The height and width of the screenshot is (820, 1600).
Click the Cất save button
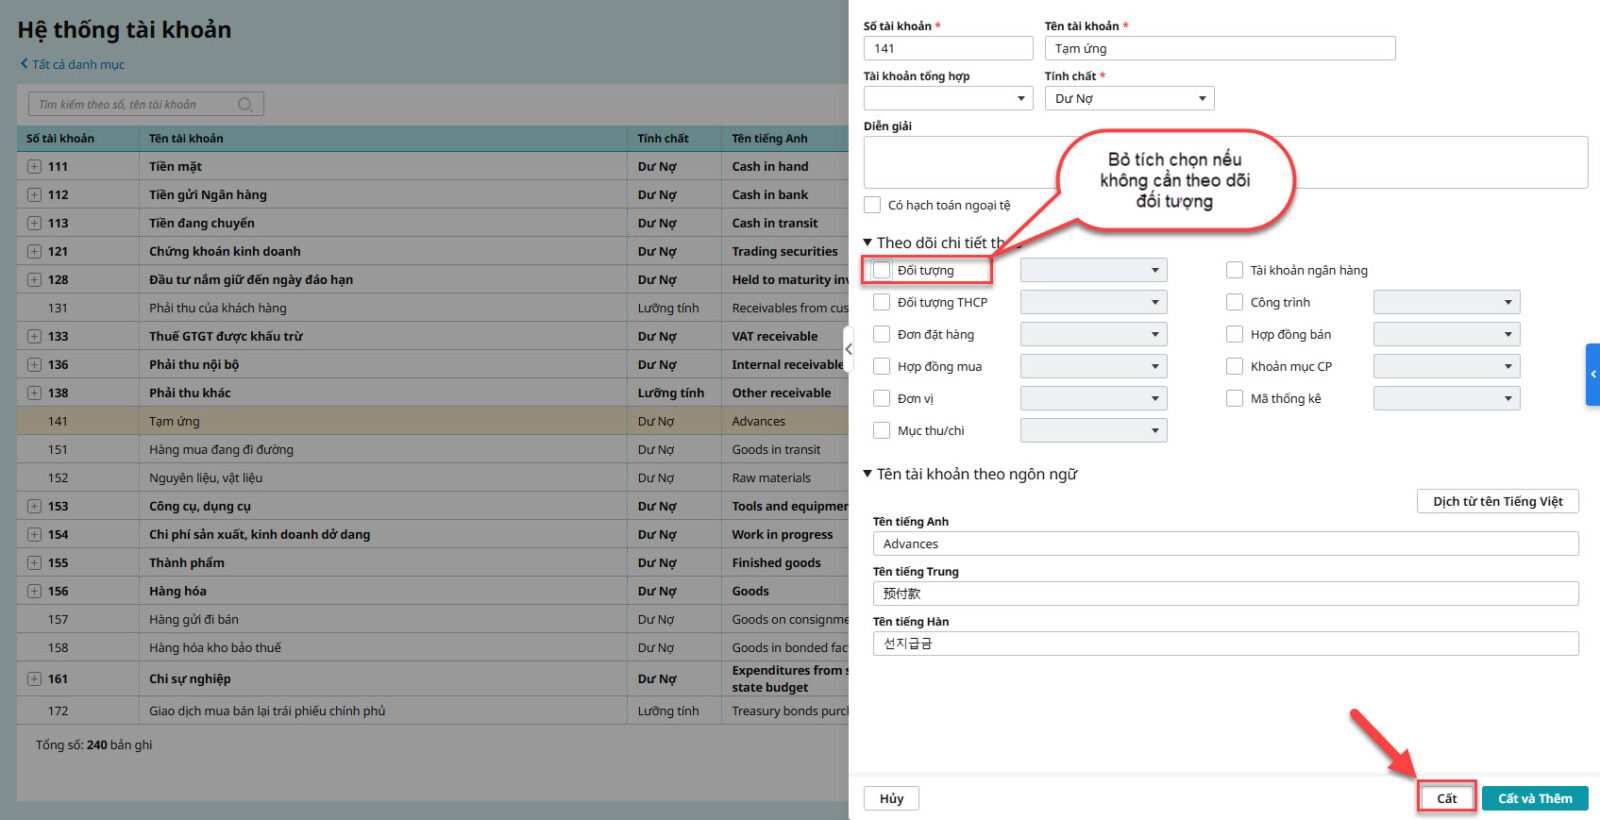coord(1446,798)
